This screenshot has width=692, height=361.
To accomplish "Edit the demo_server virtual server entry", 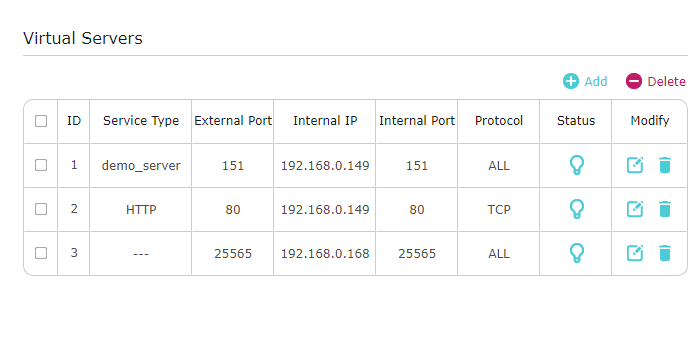I will (635, 165).
